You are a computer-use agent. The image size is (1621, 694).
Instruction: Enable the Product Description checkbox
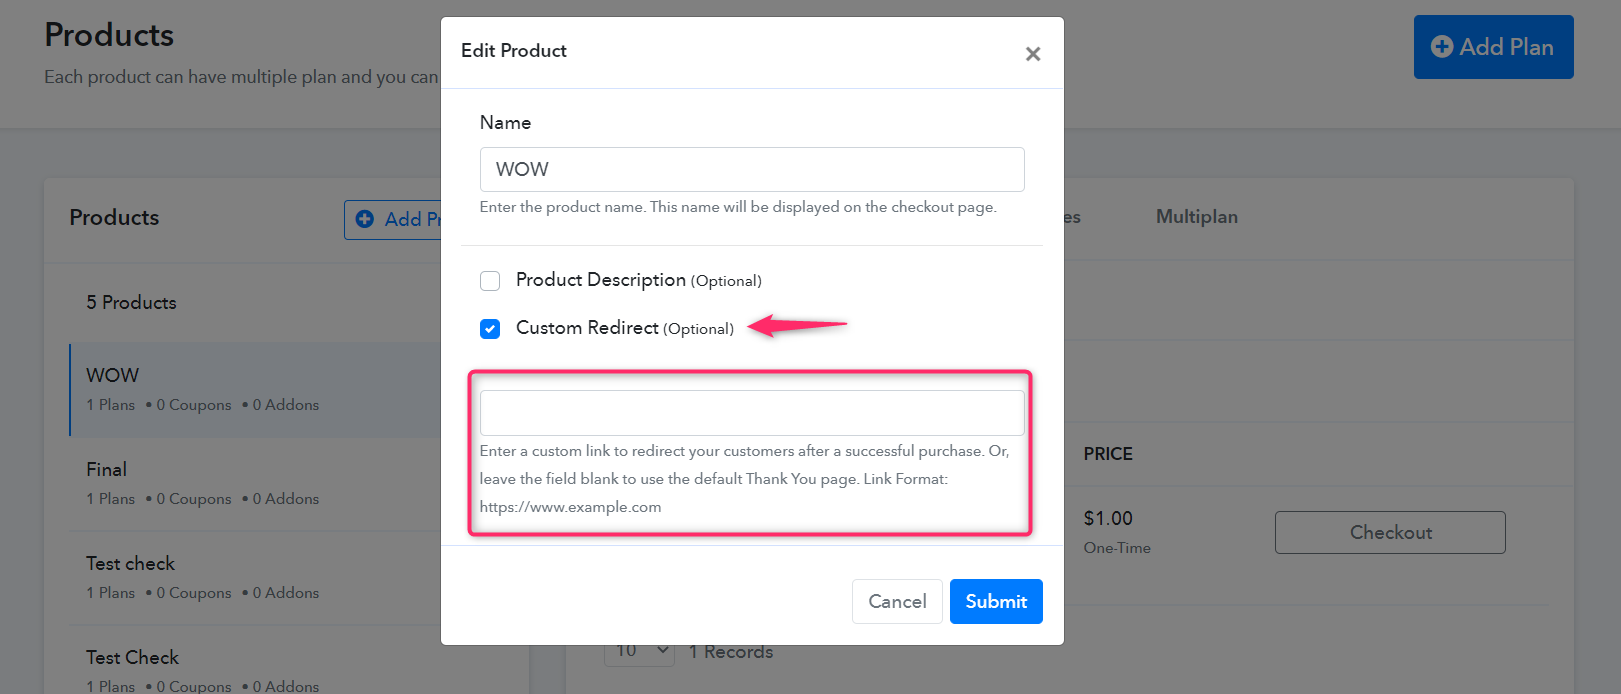tap(490, 281)
